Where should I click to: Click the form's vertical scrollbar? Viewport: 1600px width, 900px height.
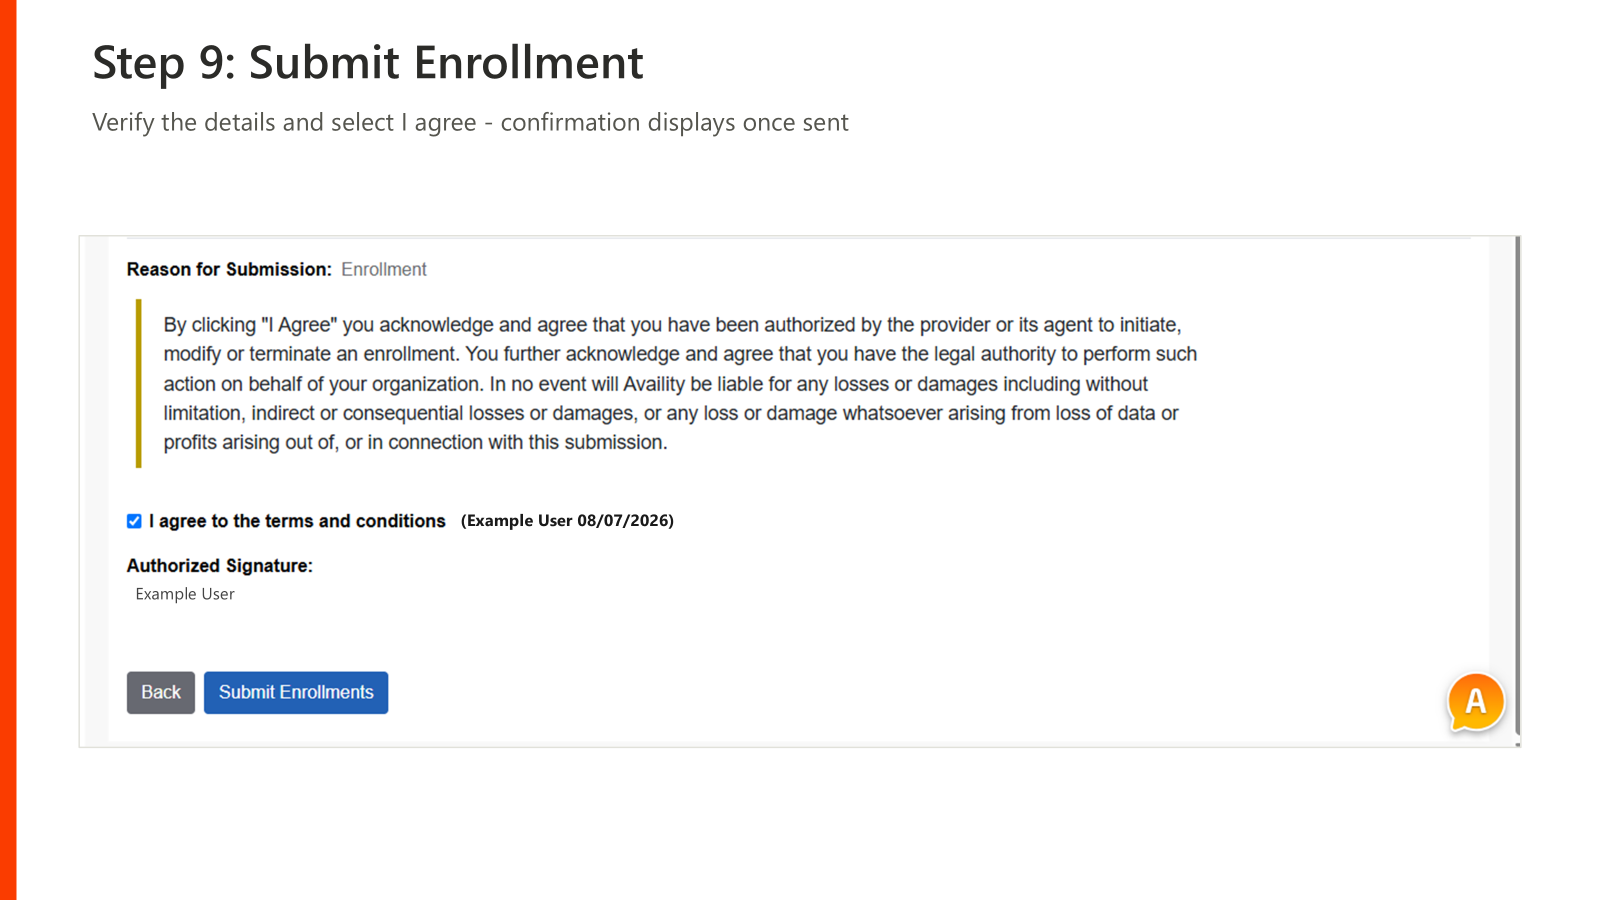click(x=1517, y=490)
